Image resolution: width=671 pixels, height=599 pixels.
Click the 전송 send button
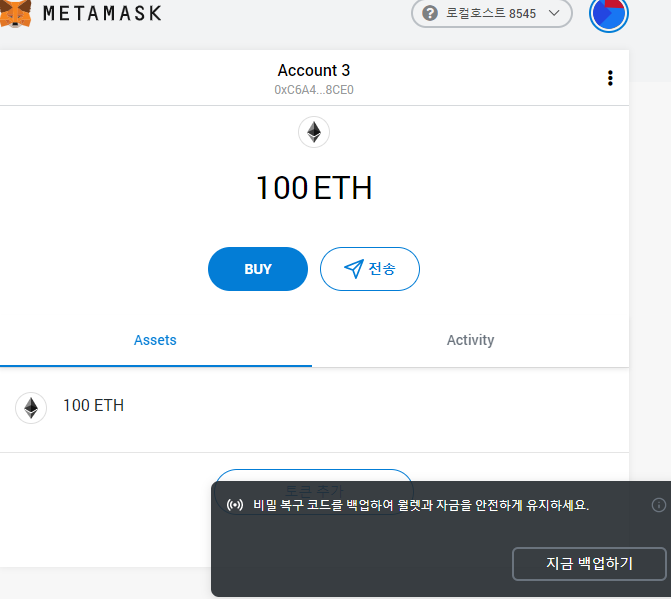[x=370, y=269]
